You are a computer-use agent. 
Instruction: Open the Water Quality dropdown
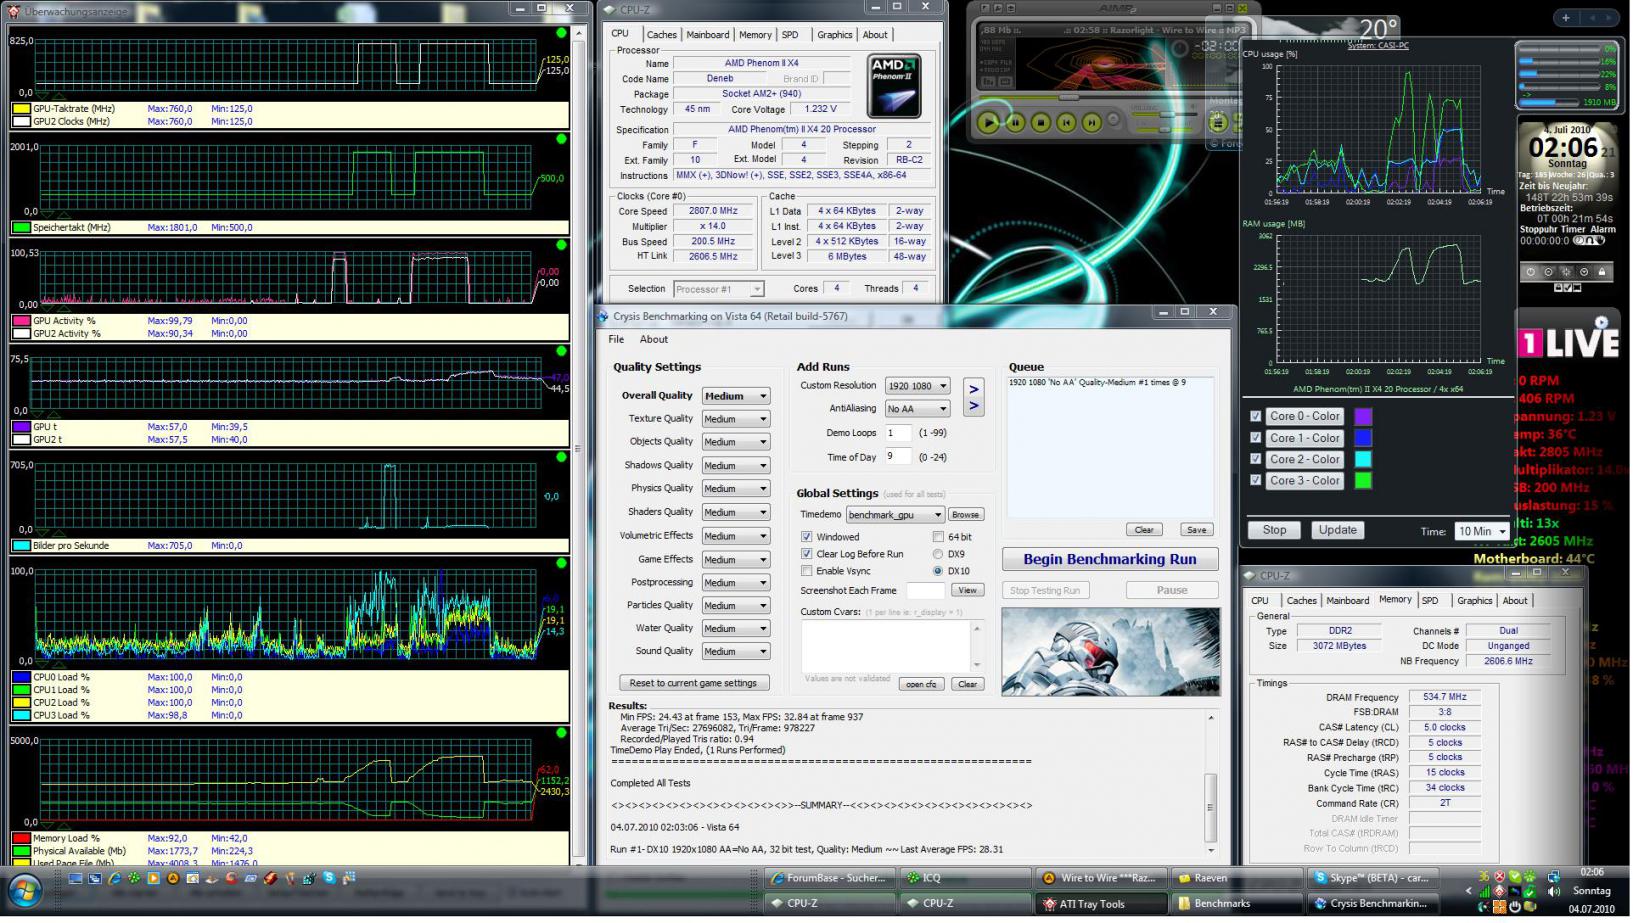point(736,629)
